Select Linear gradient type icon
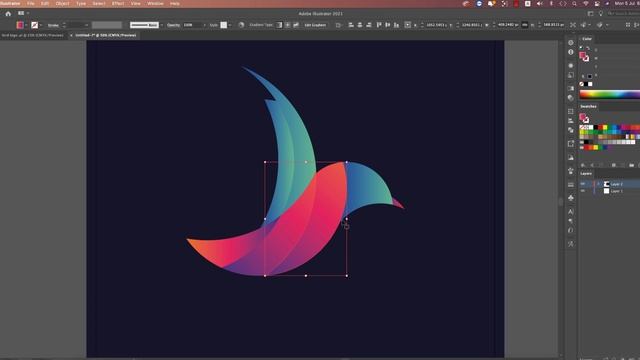 [x=279, y=25]
